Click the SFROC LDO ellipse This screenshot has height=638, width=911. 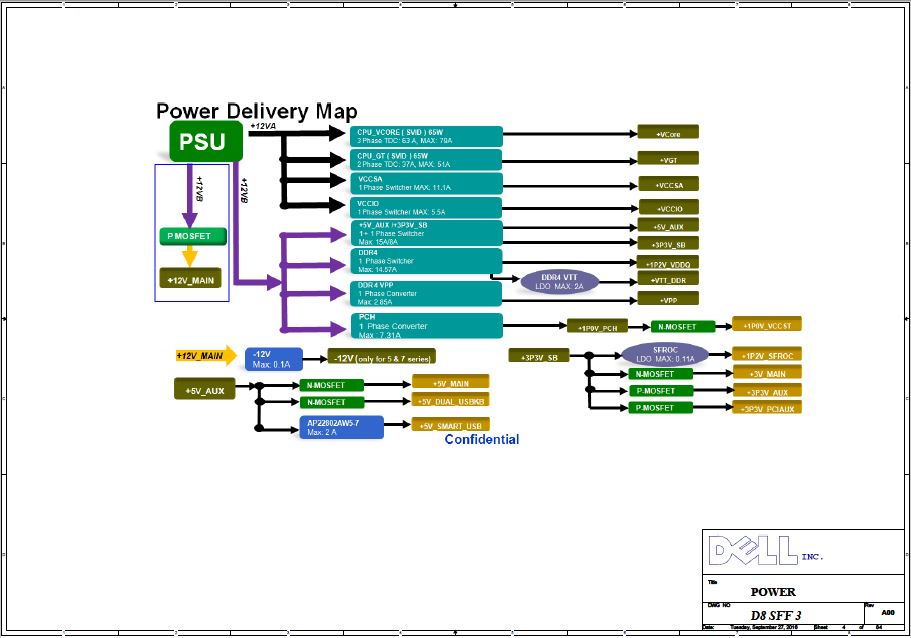click(665, 354)
